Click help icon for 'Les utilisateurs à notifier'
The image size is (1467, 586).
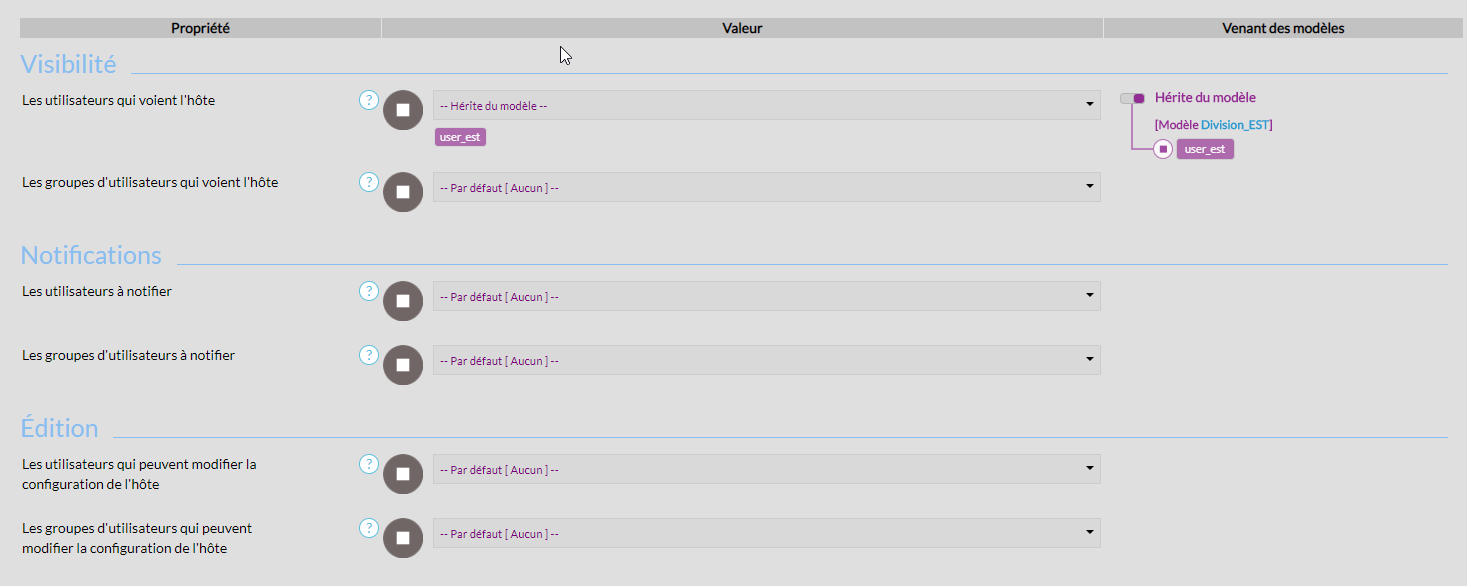coord(368,291)
